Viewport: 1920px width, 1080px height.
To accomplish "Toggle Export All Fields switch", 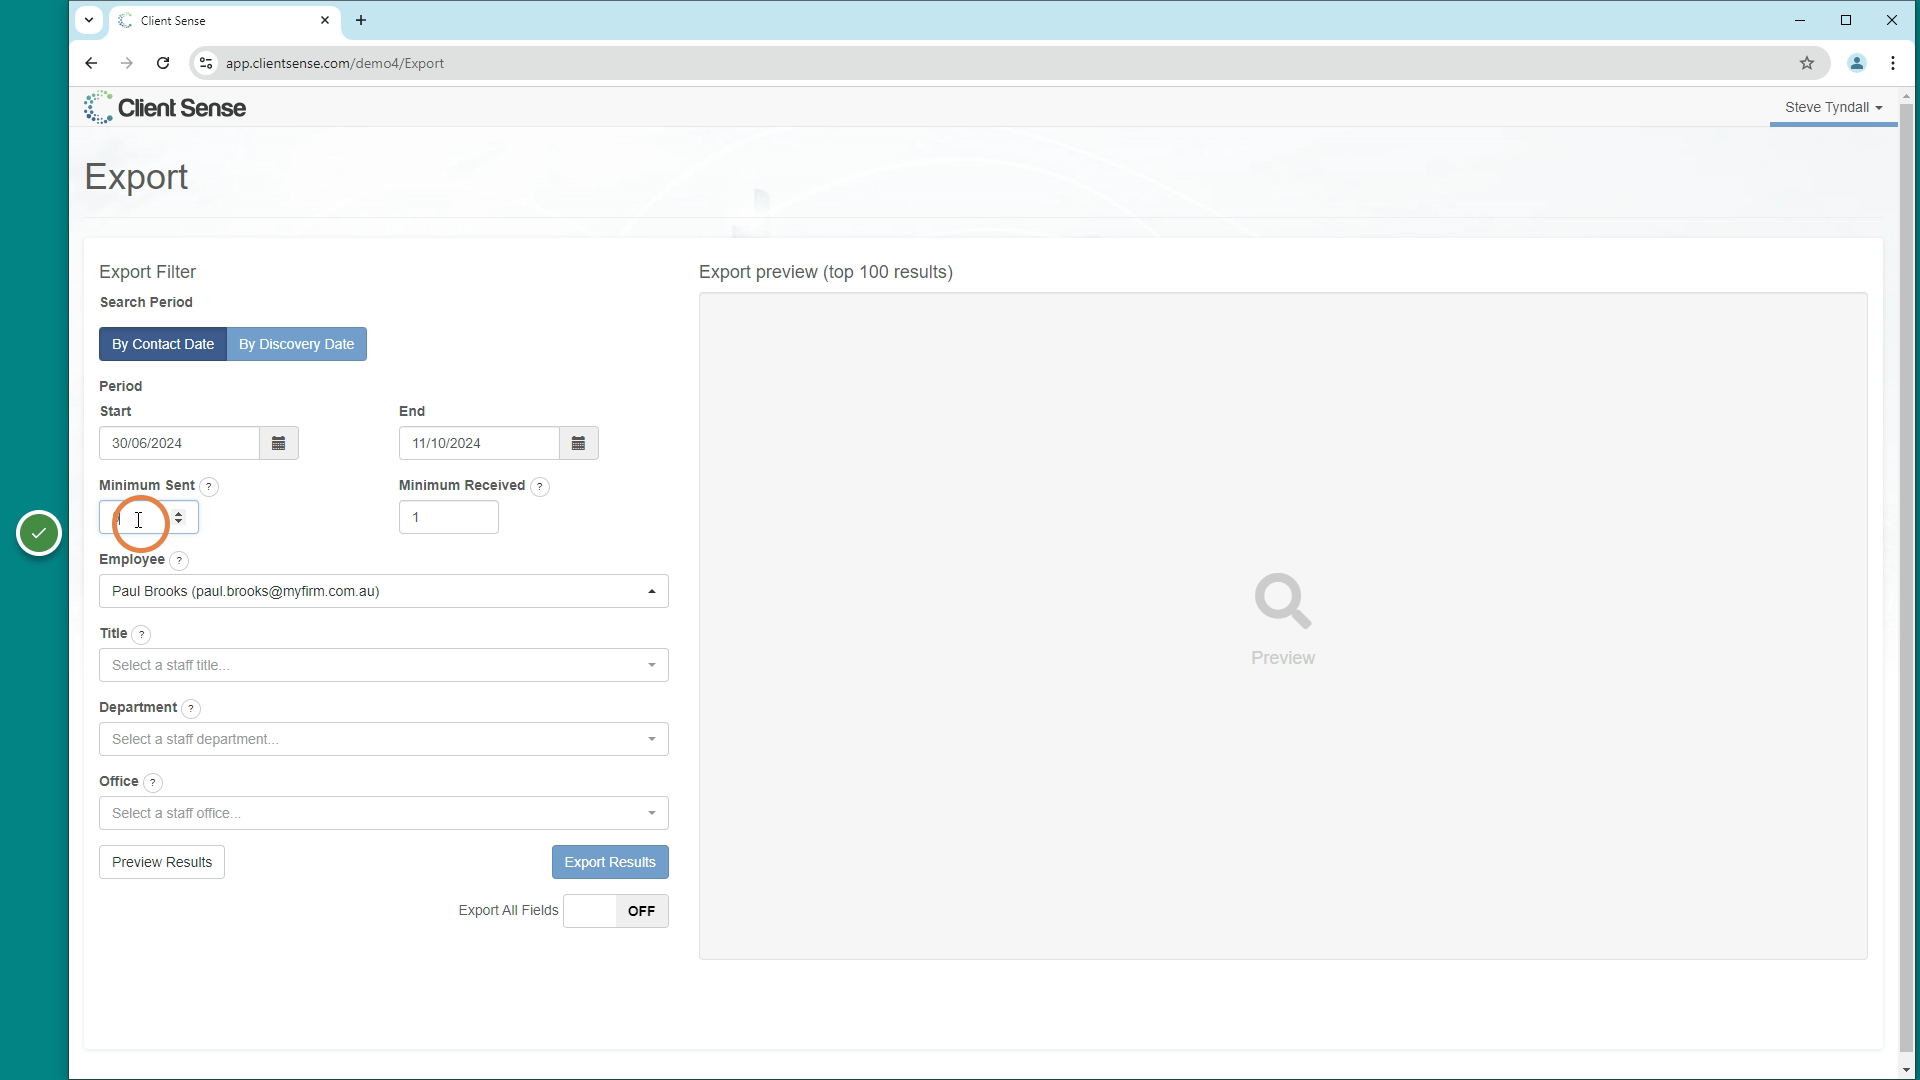I will (616, 911).
